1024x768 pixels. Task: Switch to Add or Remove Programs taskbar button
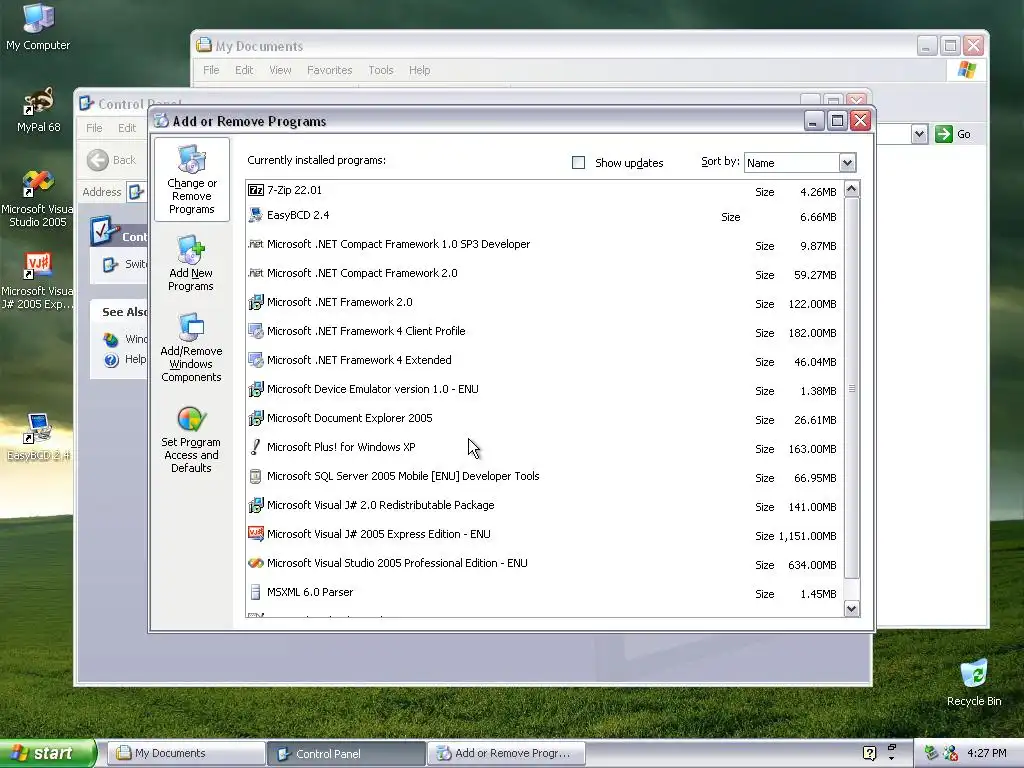(x=507, y=754)
